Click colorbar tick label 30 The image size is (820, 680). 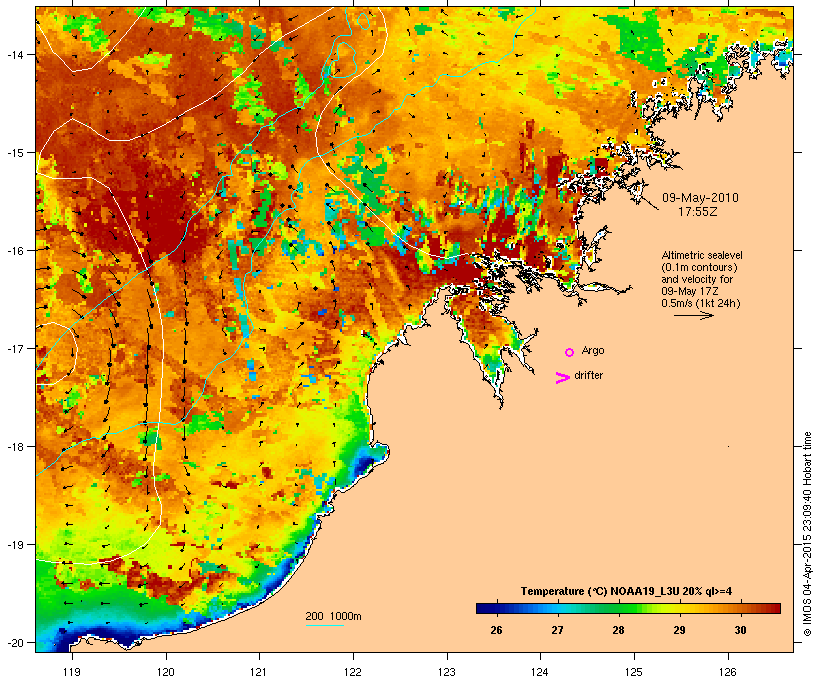pos(740,630)
